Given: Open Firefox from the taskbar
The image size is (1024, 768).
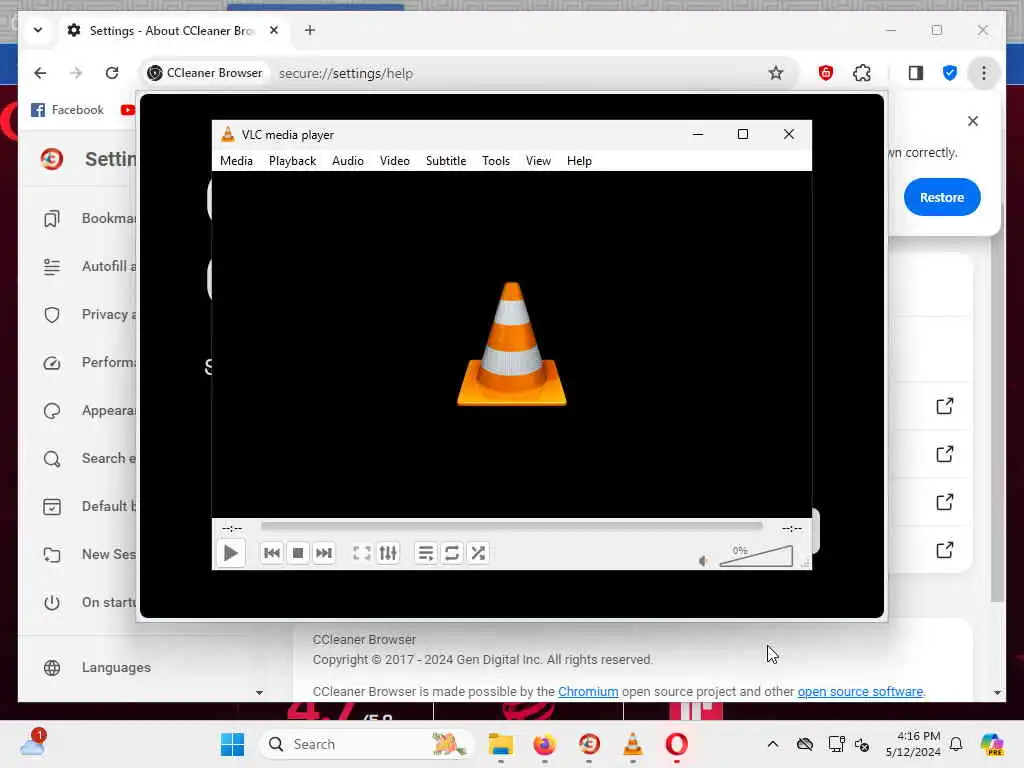Looking at the screenshot, I should click(544, 744).
